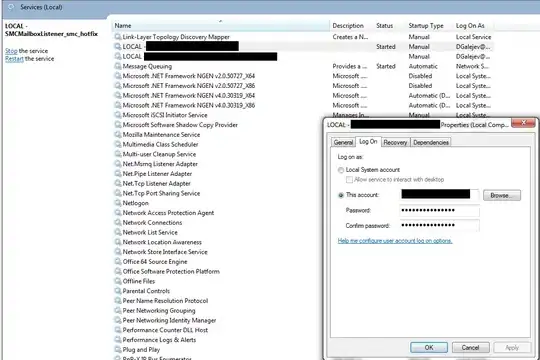Select the Parental Controls service icon
This screenshot has width=540, height=360.
(118, 291)
